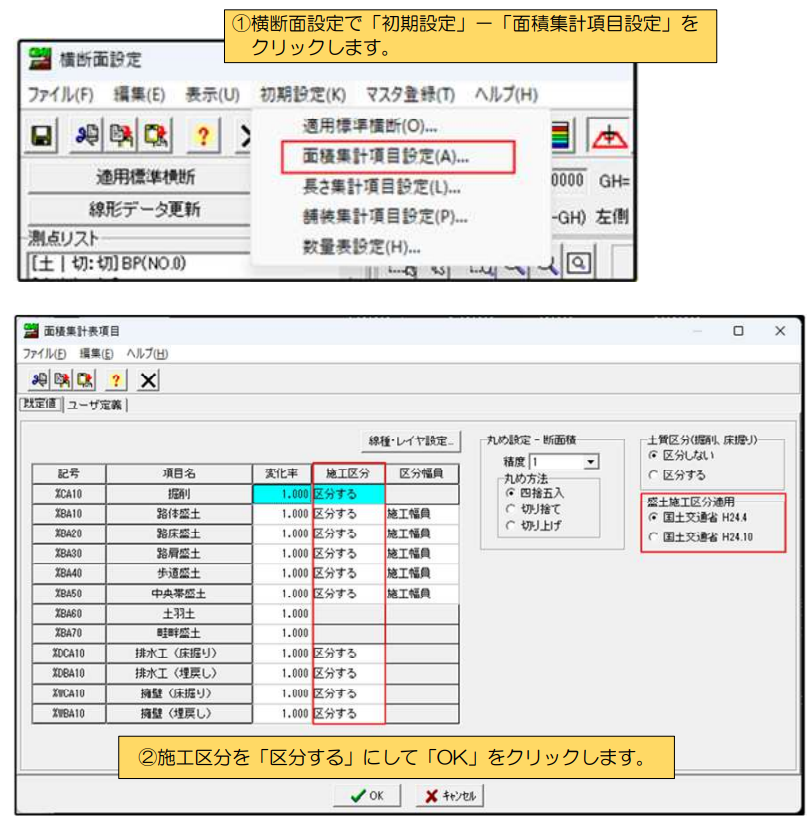Click the copy icon in 面積集計表項目 toolbar
812x823 pixels.
(62, 379)
